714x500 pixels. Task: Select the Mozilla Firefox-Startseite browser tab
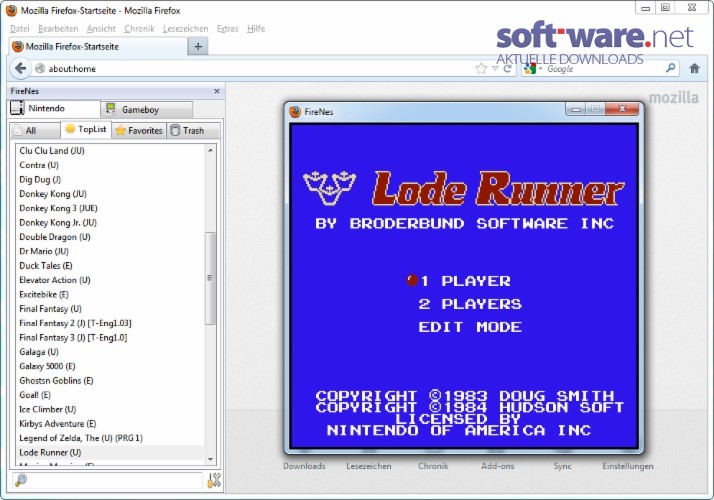98,46
